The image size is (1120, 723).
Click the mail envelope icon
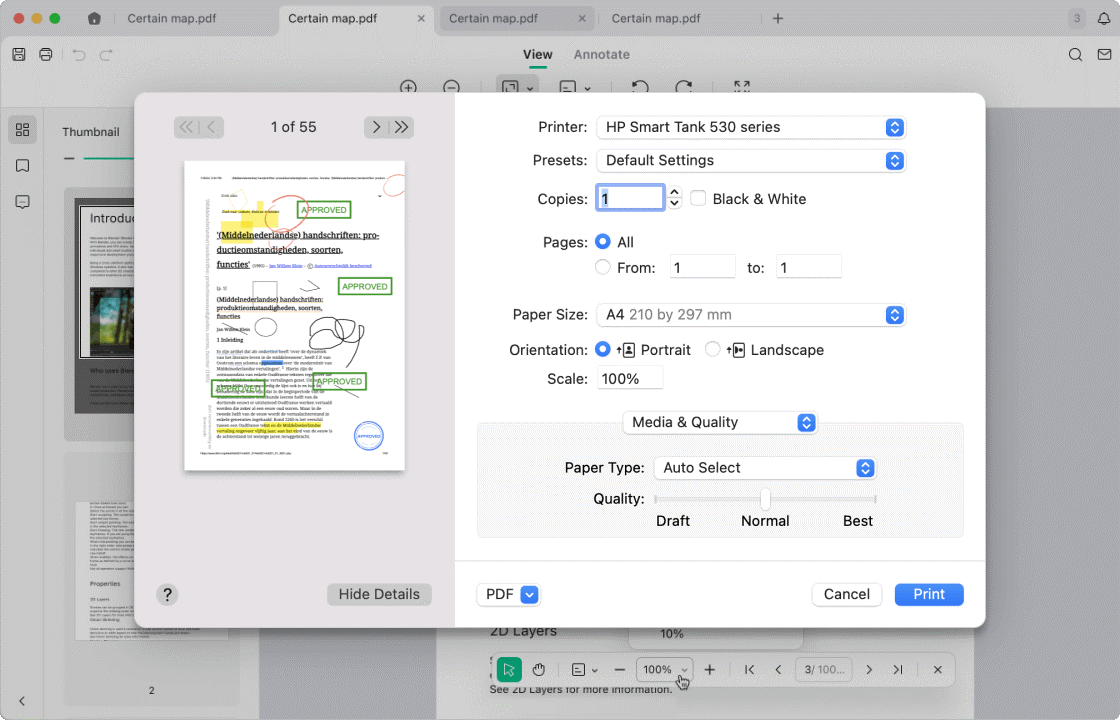(1104, 54)
